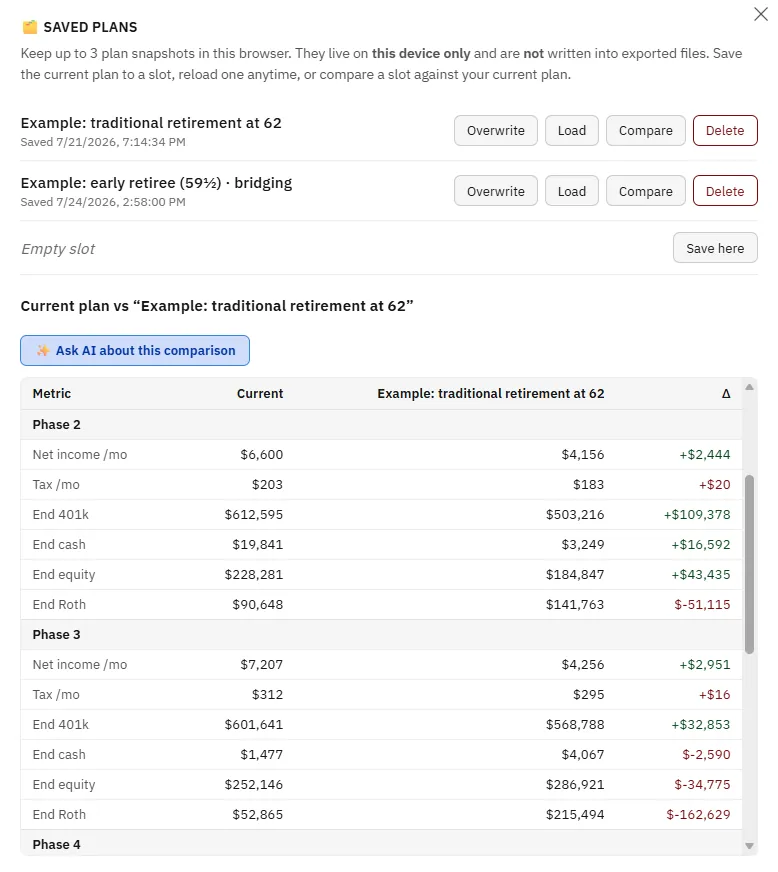Click the $7,207 Phase 3 net income value
778x872 pixels.
pyautogui.click(x=261, y=665)
